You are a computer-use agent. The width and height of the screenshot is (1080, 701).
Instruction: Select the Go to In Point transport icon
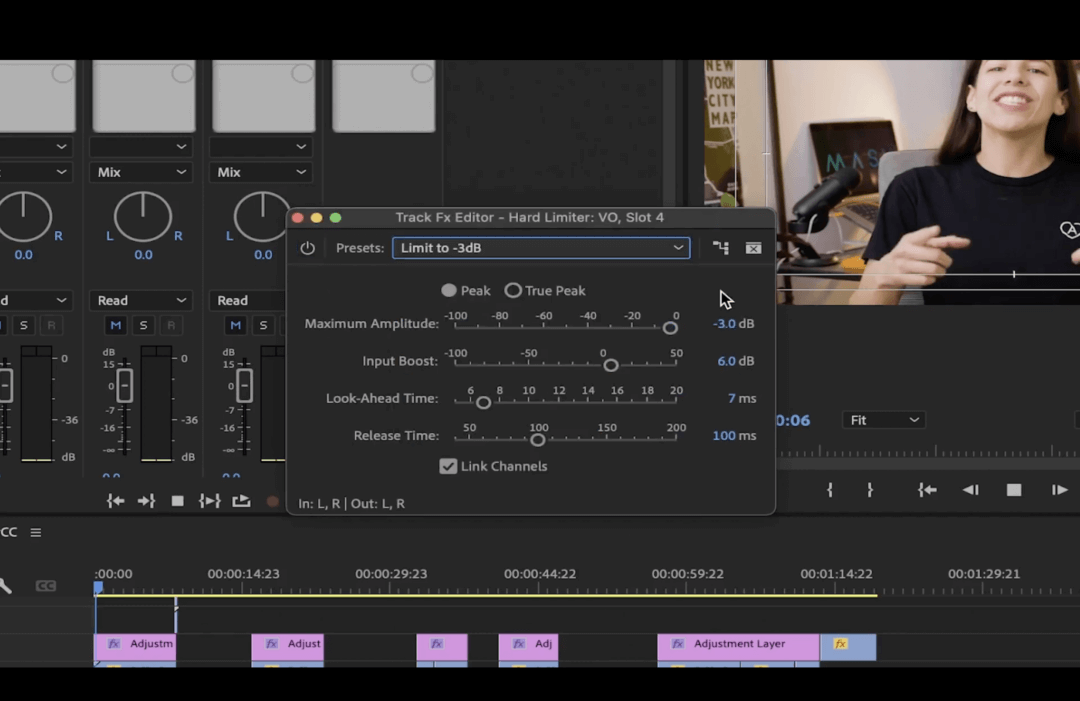click(x=115, y=501)
